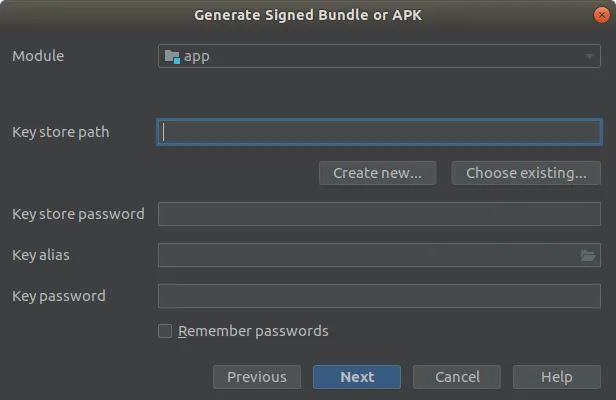Select the 'app' text in Module combo box
The height and width of the screenshot is (400, 616).
click(x=197, y=56)
